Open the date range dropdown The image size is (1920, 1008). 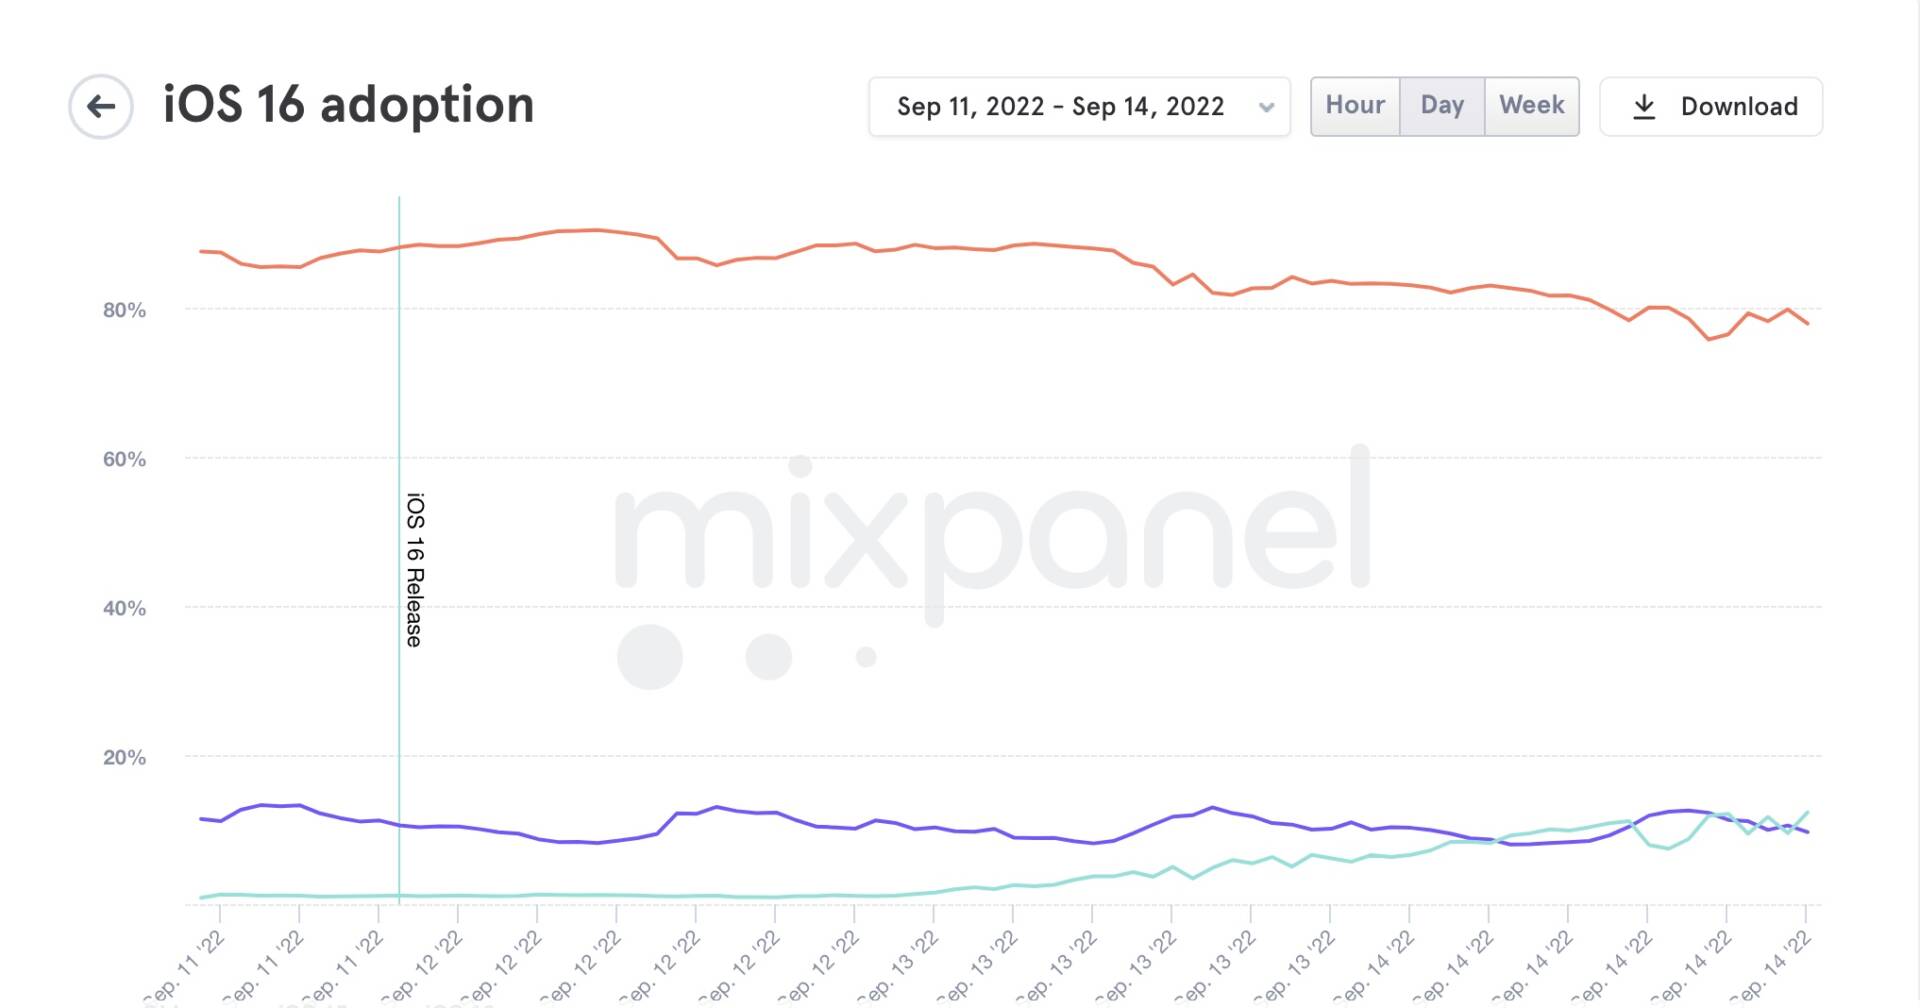tap(1060, 107)
